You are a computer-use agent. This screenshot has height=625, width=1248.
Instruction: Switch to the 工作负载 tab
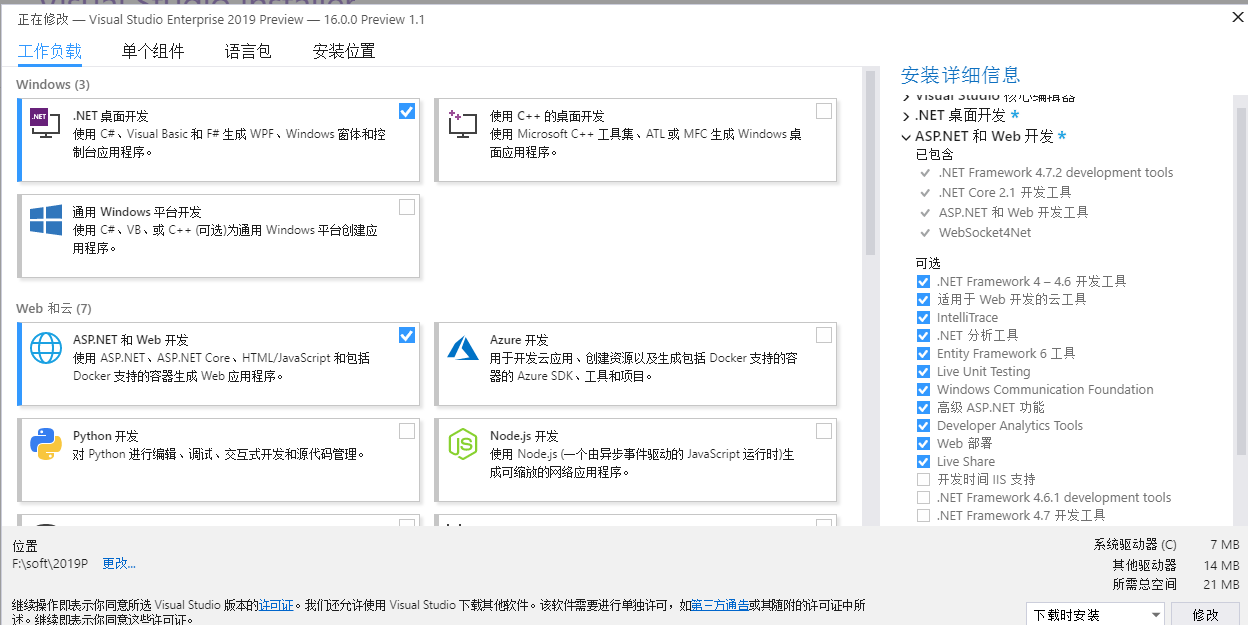[50, 51]
